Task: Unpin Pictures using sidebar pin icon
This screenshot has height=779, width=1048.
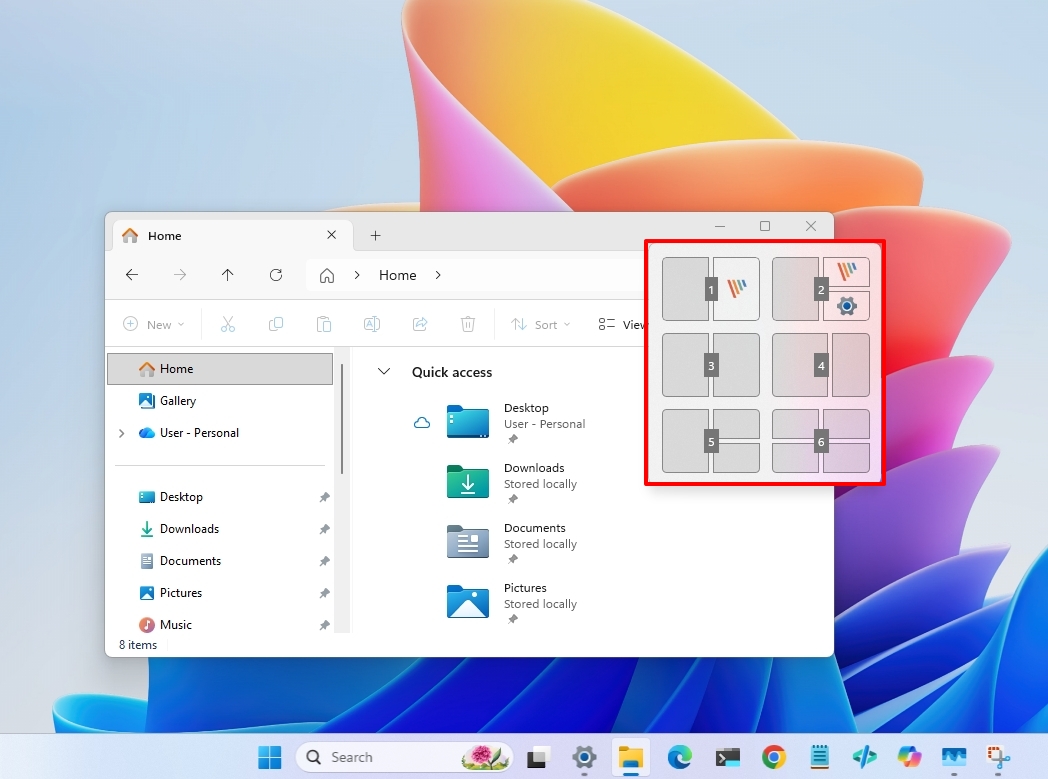Action: point(324,593)
